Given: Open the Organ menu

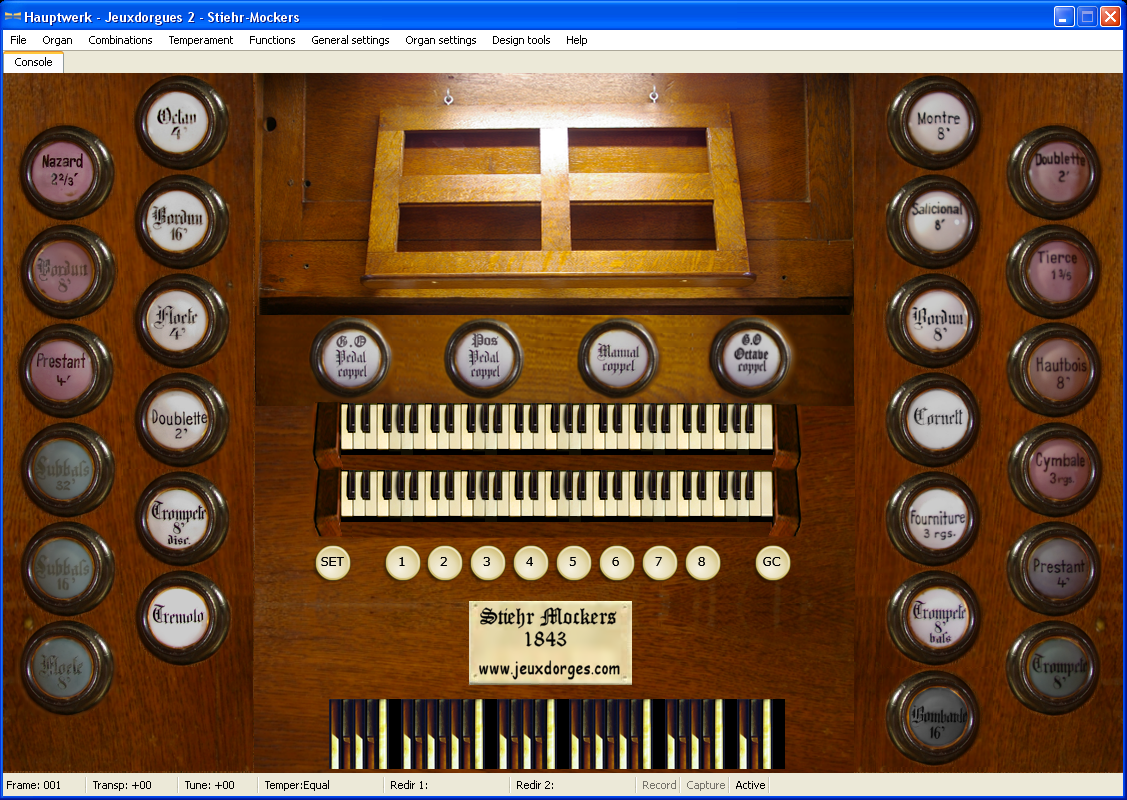Looking at the screenshot, I should click(x=58, y=40).
